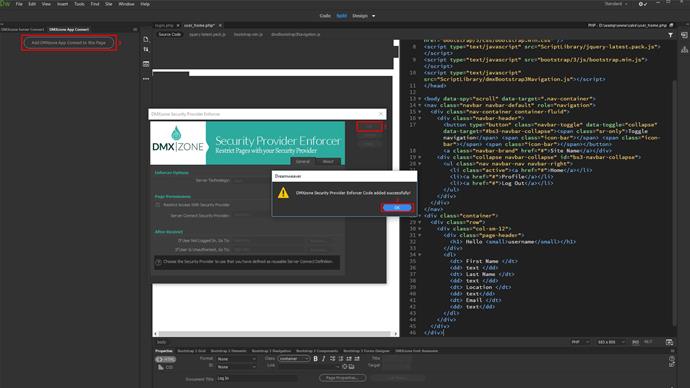The image size is (690, 388).
Task: Collapse code line 14 nav tag
Action: 419,106
